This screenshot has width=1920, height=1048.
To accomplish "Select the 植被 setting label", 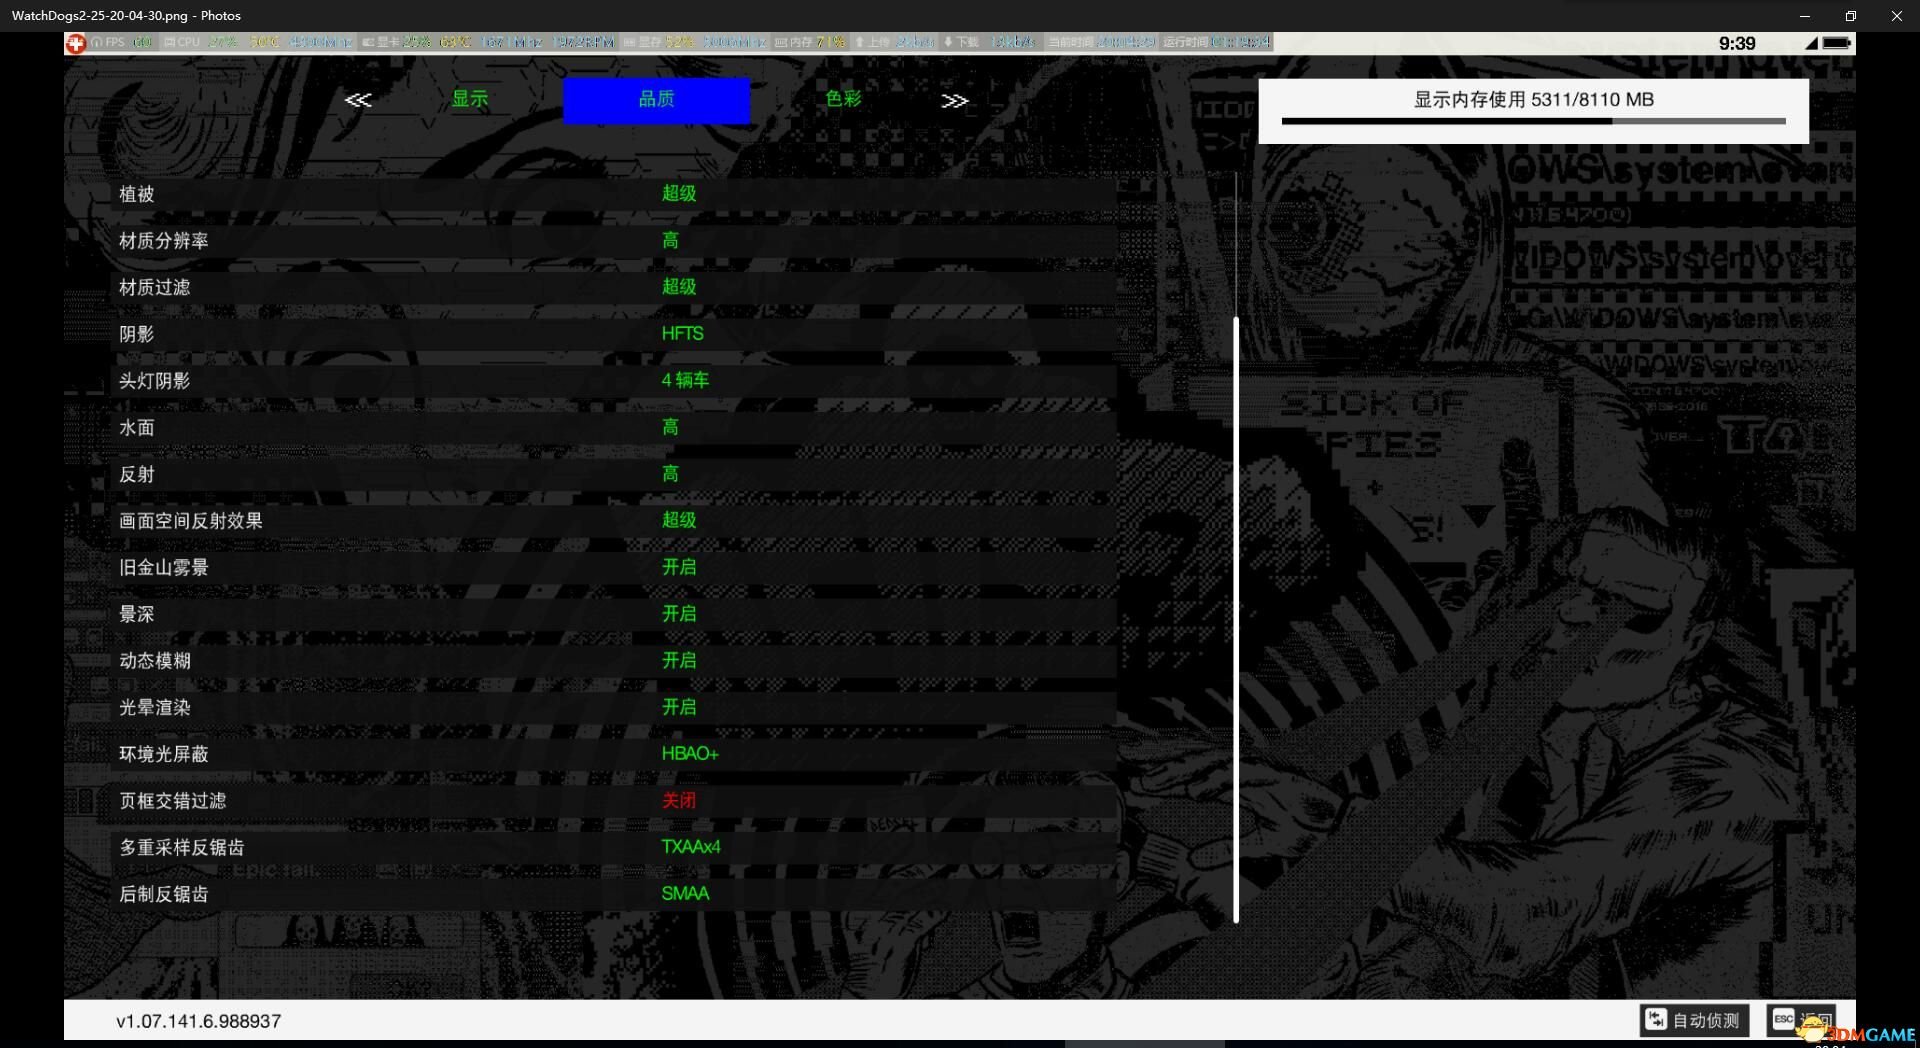I will point(137,194).
